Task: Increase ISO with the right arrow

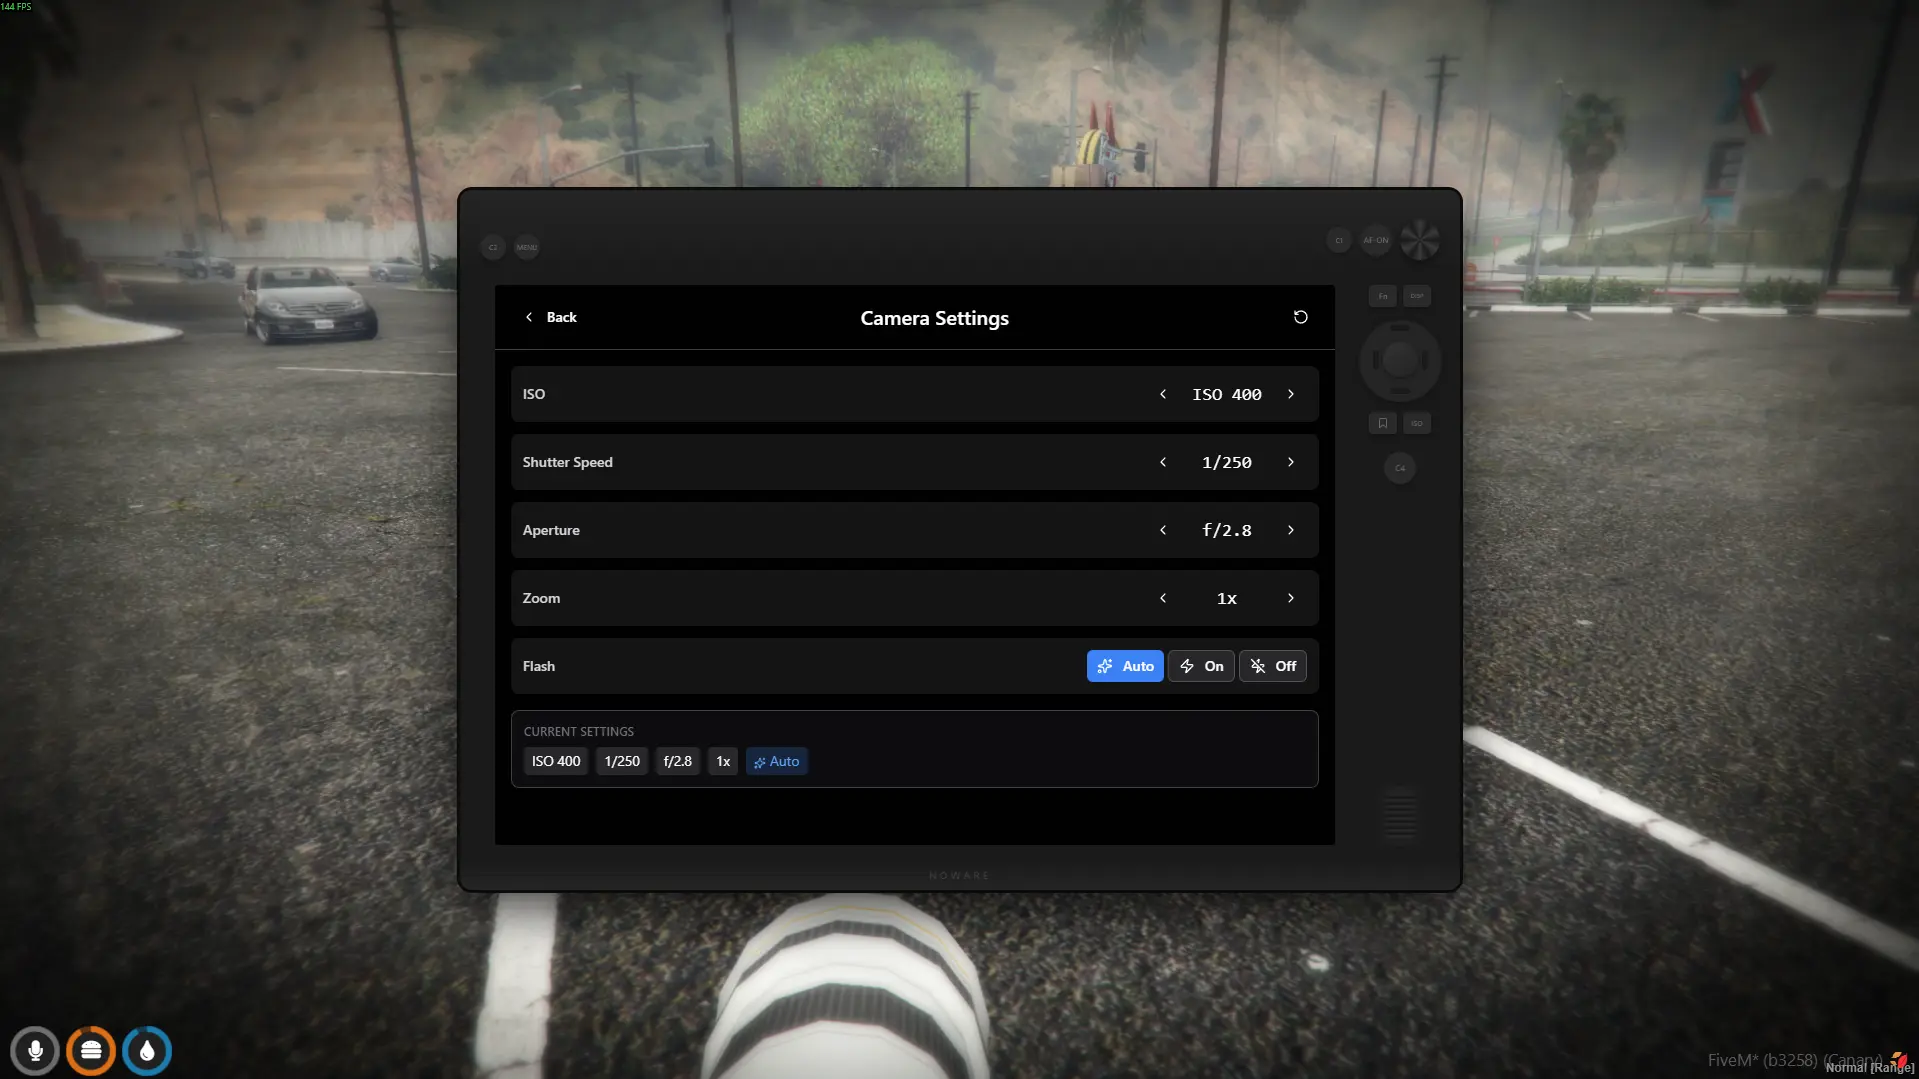Action: pos(1291,394)
